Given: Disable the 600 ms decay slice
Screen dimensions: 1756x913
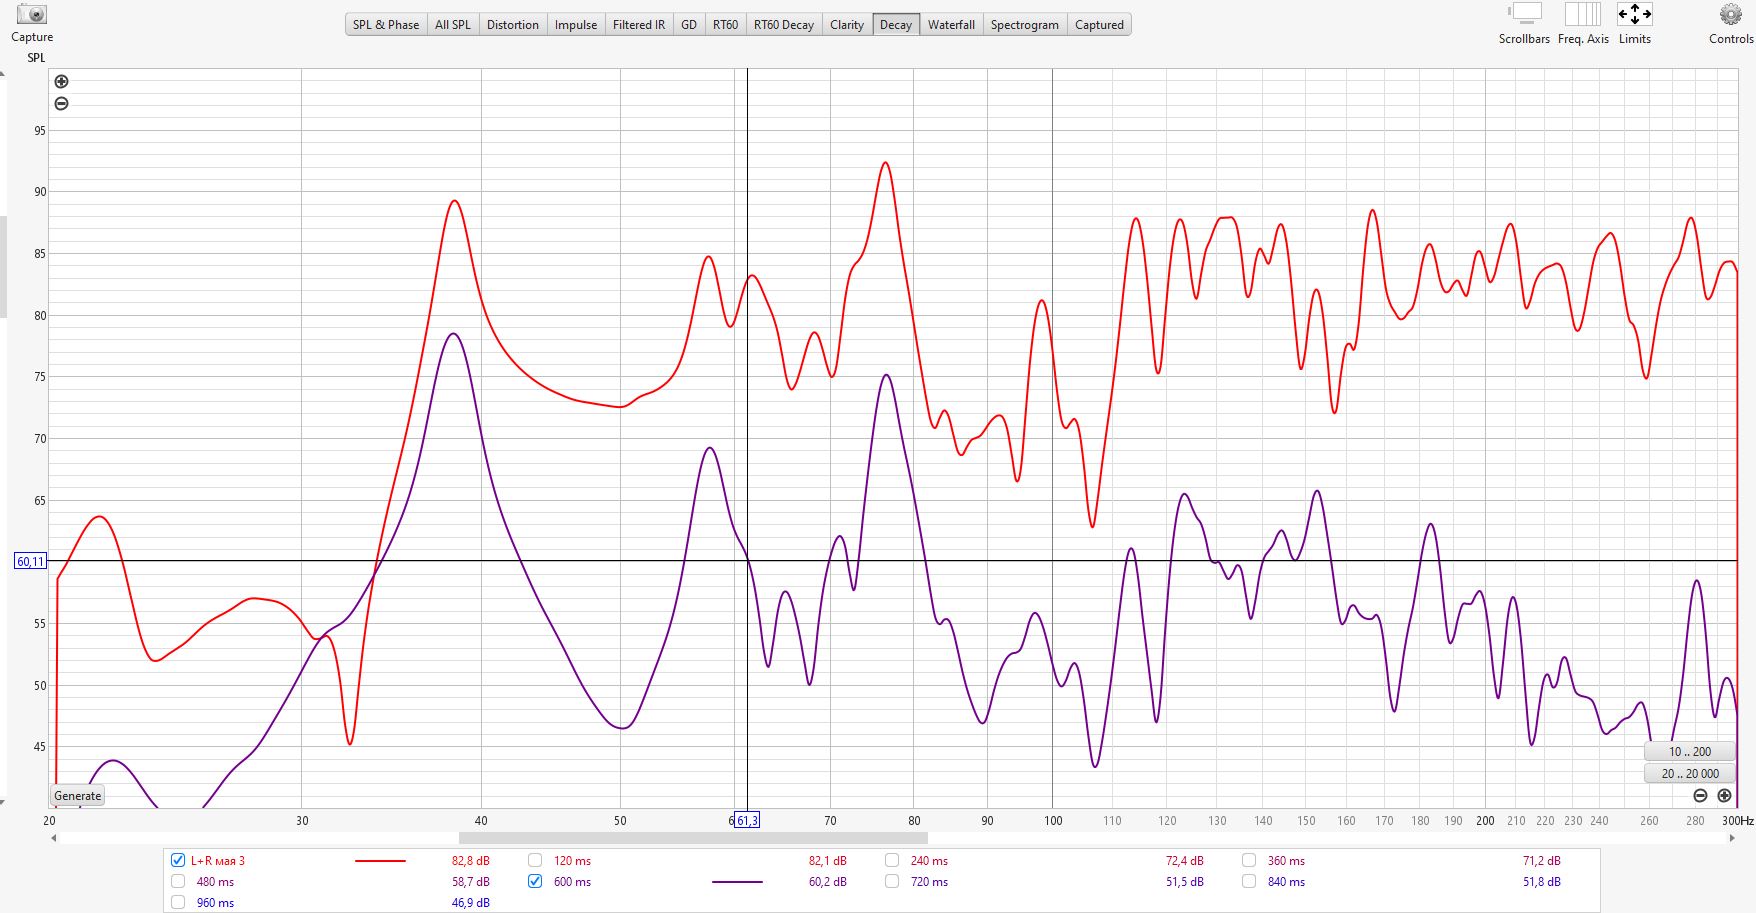Looking at the screenshot, I should (x=535, y=881).
